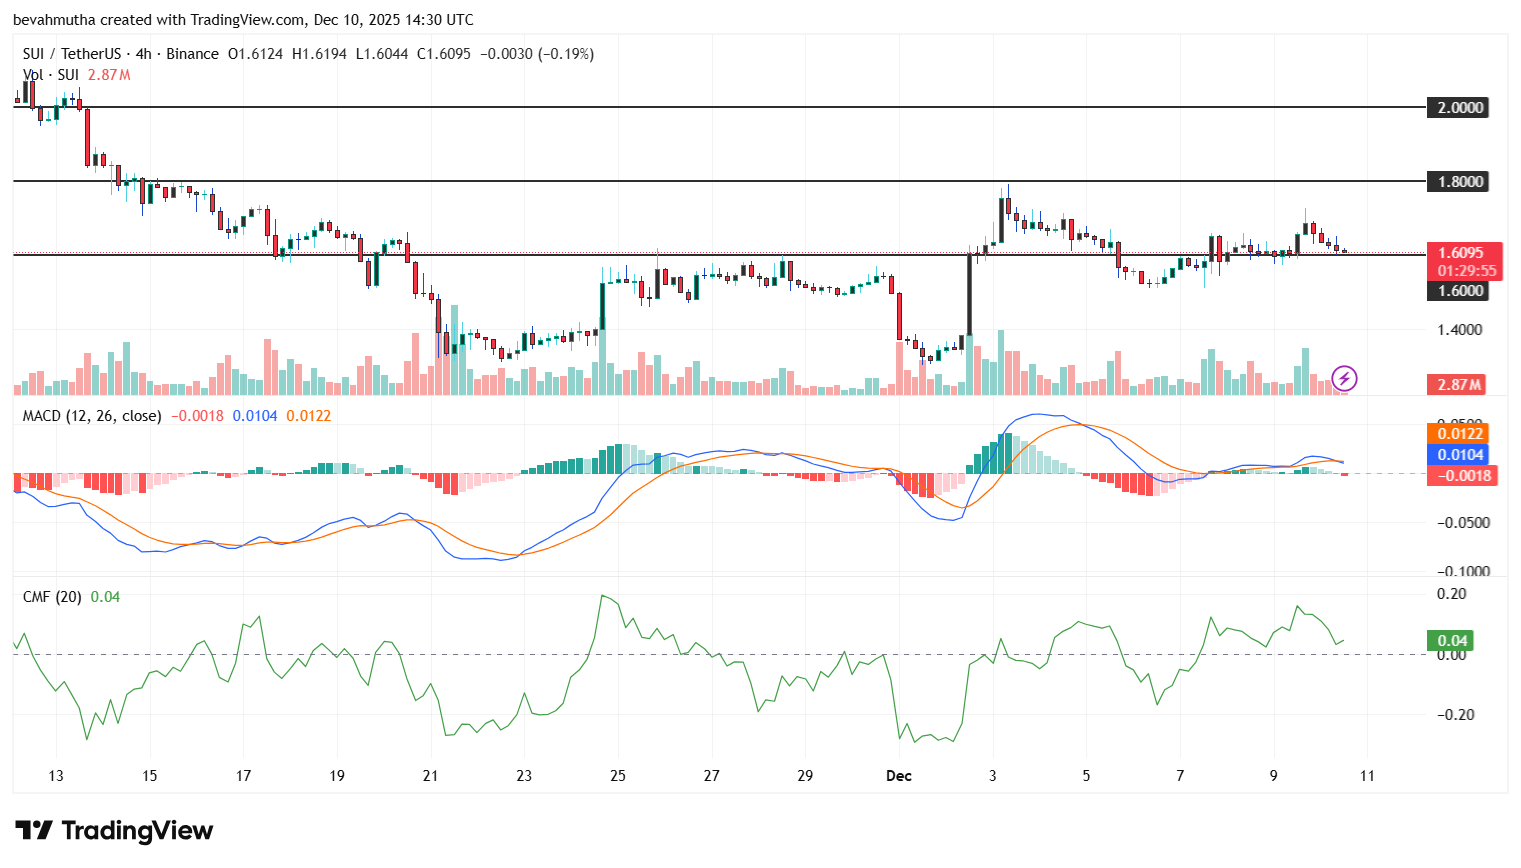This screenshot has width=1521, height=868.
Task: Click the red 1.6095 current price tag
Action: tap(1461, 251)
